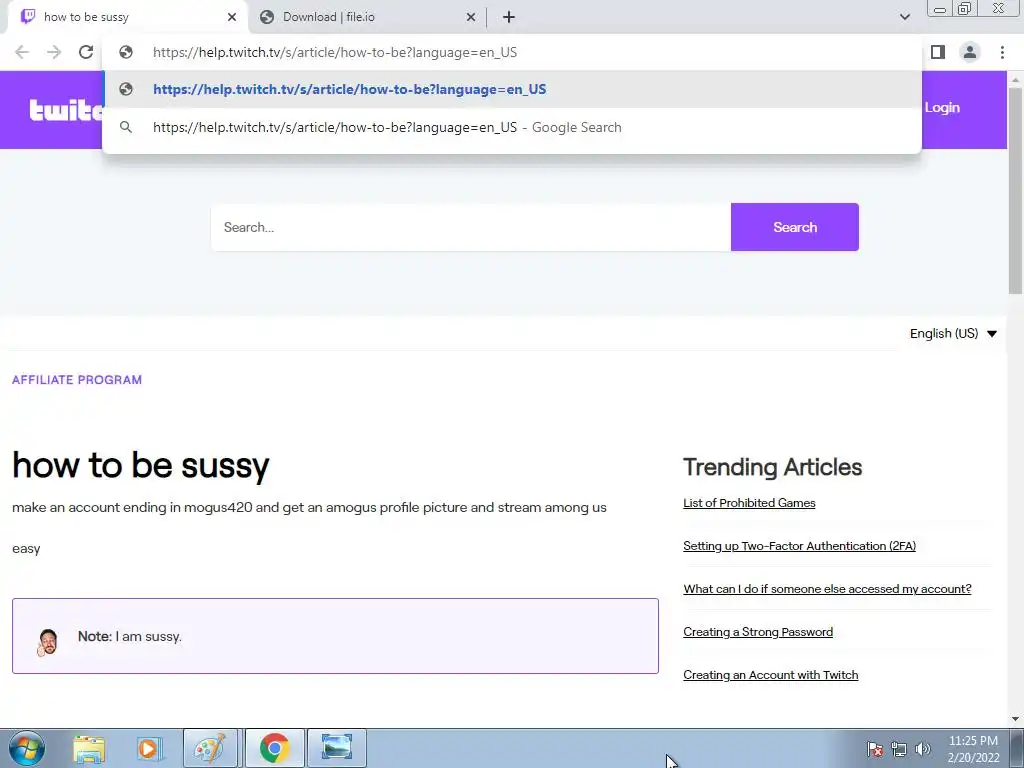1024x768 pixels.
Task: Click the volume speaker tray icon
Action: tap(923, 749)
